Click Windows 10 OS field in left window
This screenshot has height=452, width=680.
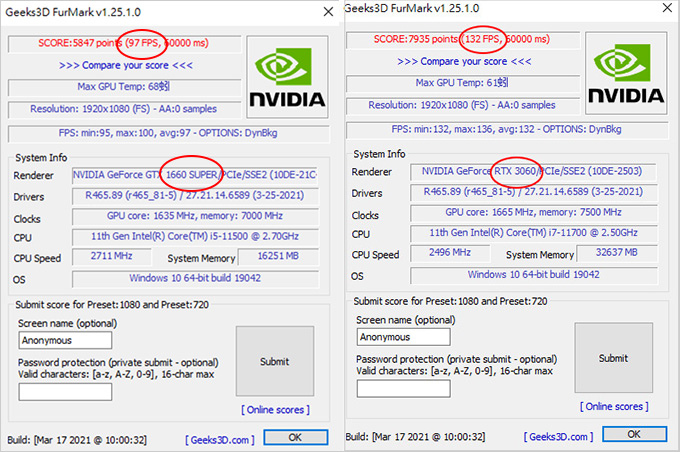195,278
